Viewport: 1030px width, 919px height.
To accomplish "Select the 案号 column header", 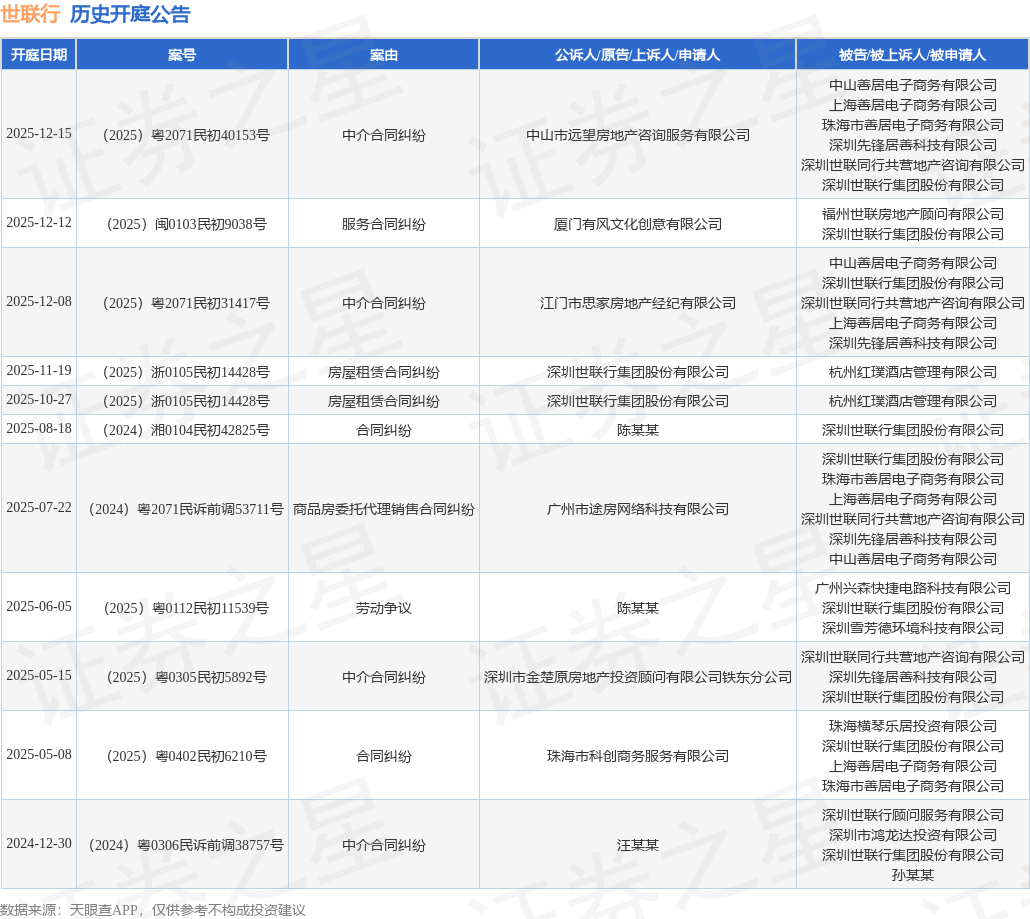I will click(182, 55).
